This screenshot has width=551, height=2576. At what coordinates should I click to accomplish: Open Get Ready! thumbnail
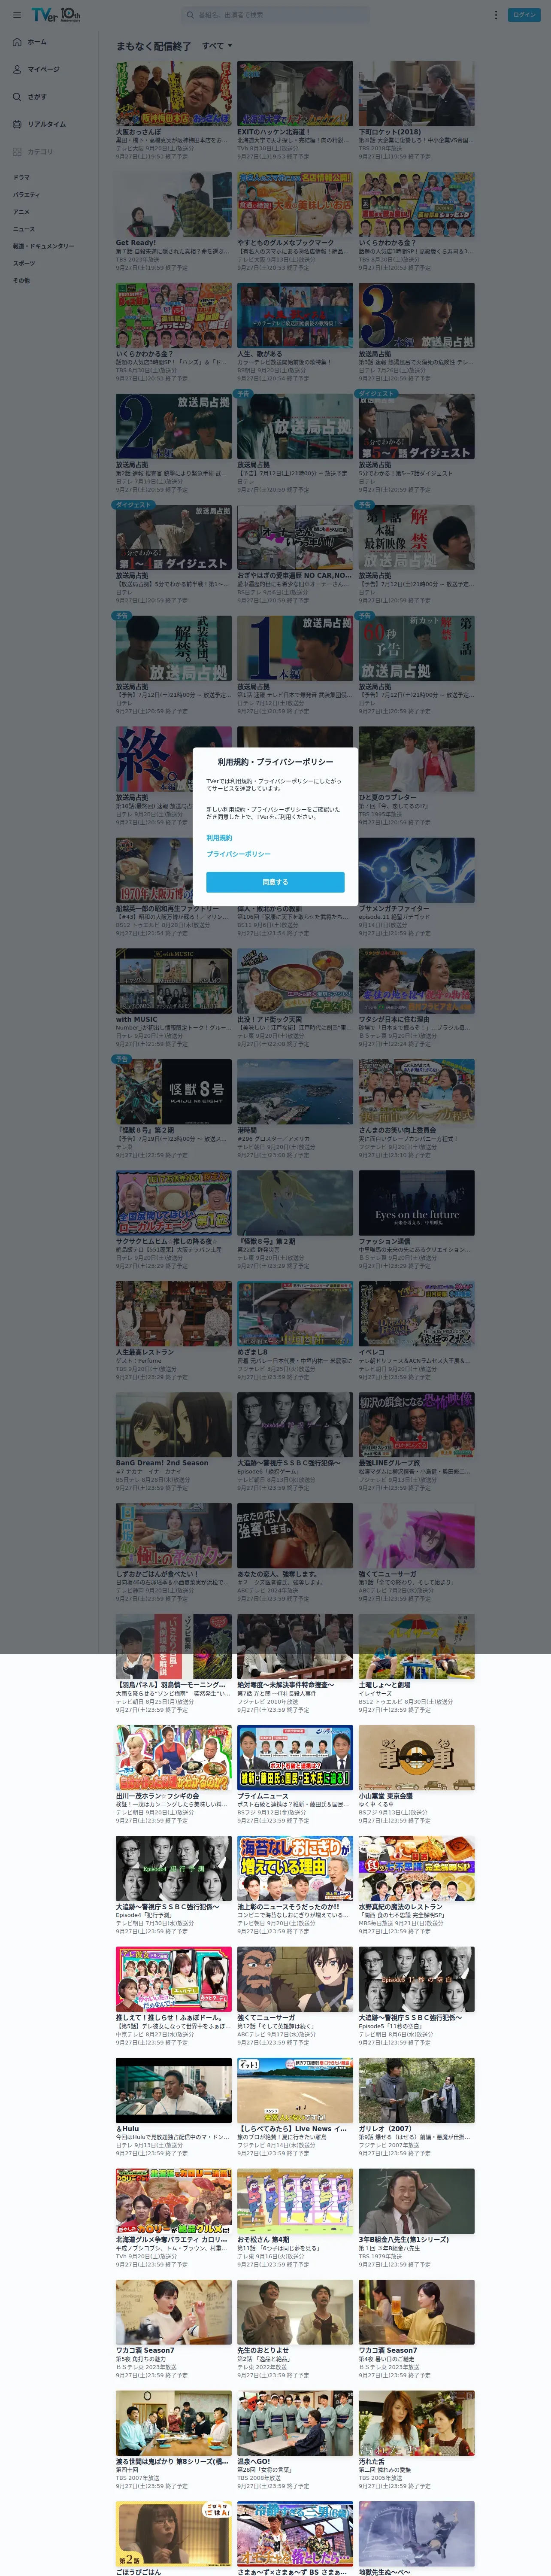[x=174, y=204]
